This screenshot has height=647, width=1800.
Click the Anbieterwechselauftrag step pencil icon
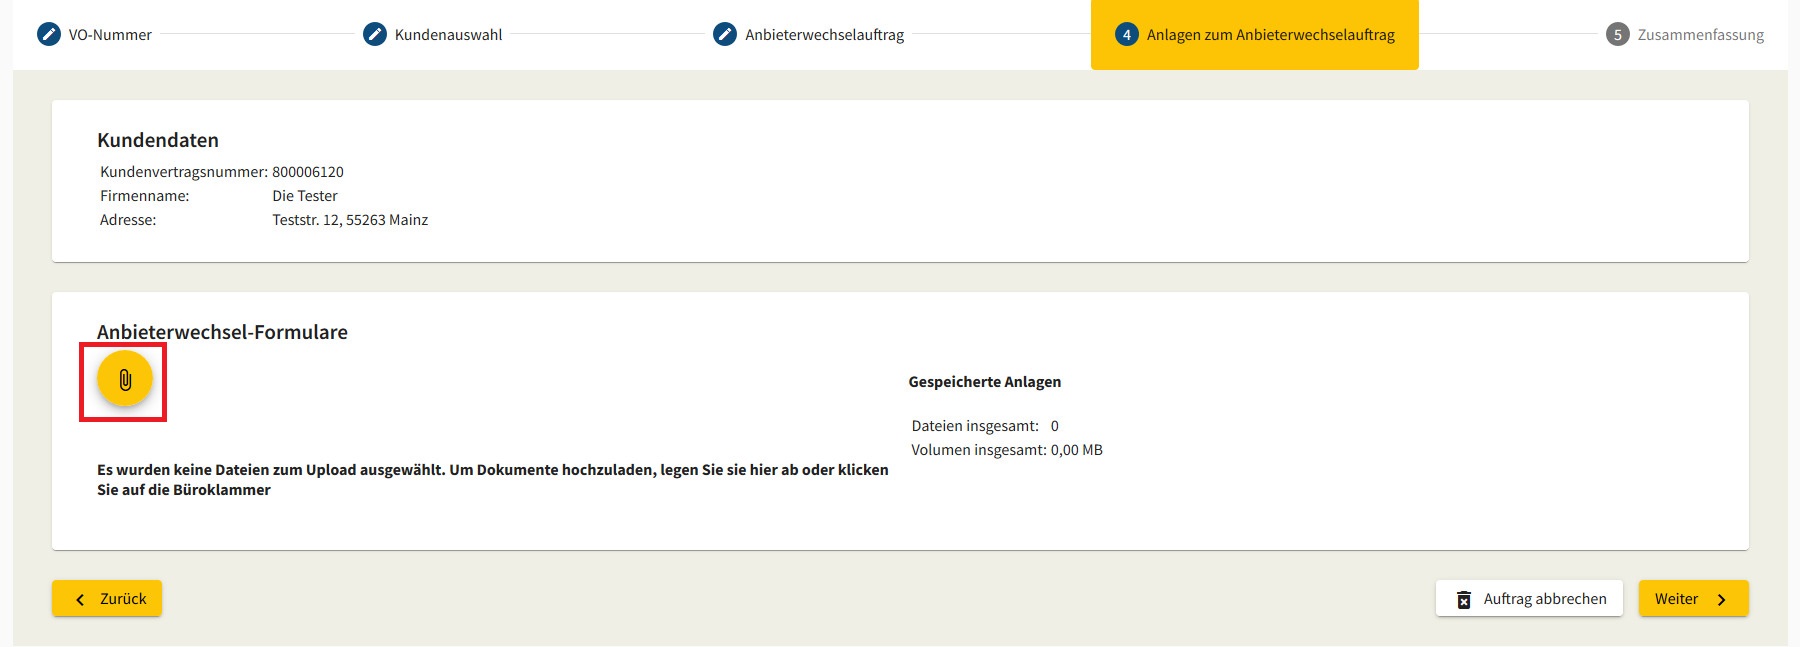pos(725,34)
